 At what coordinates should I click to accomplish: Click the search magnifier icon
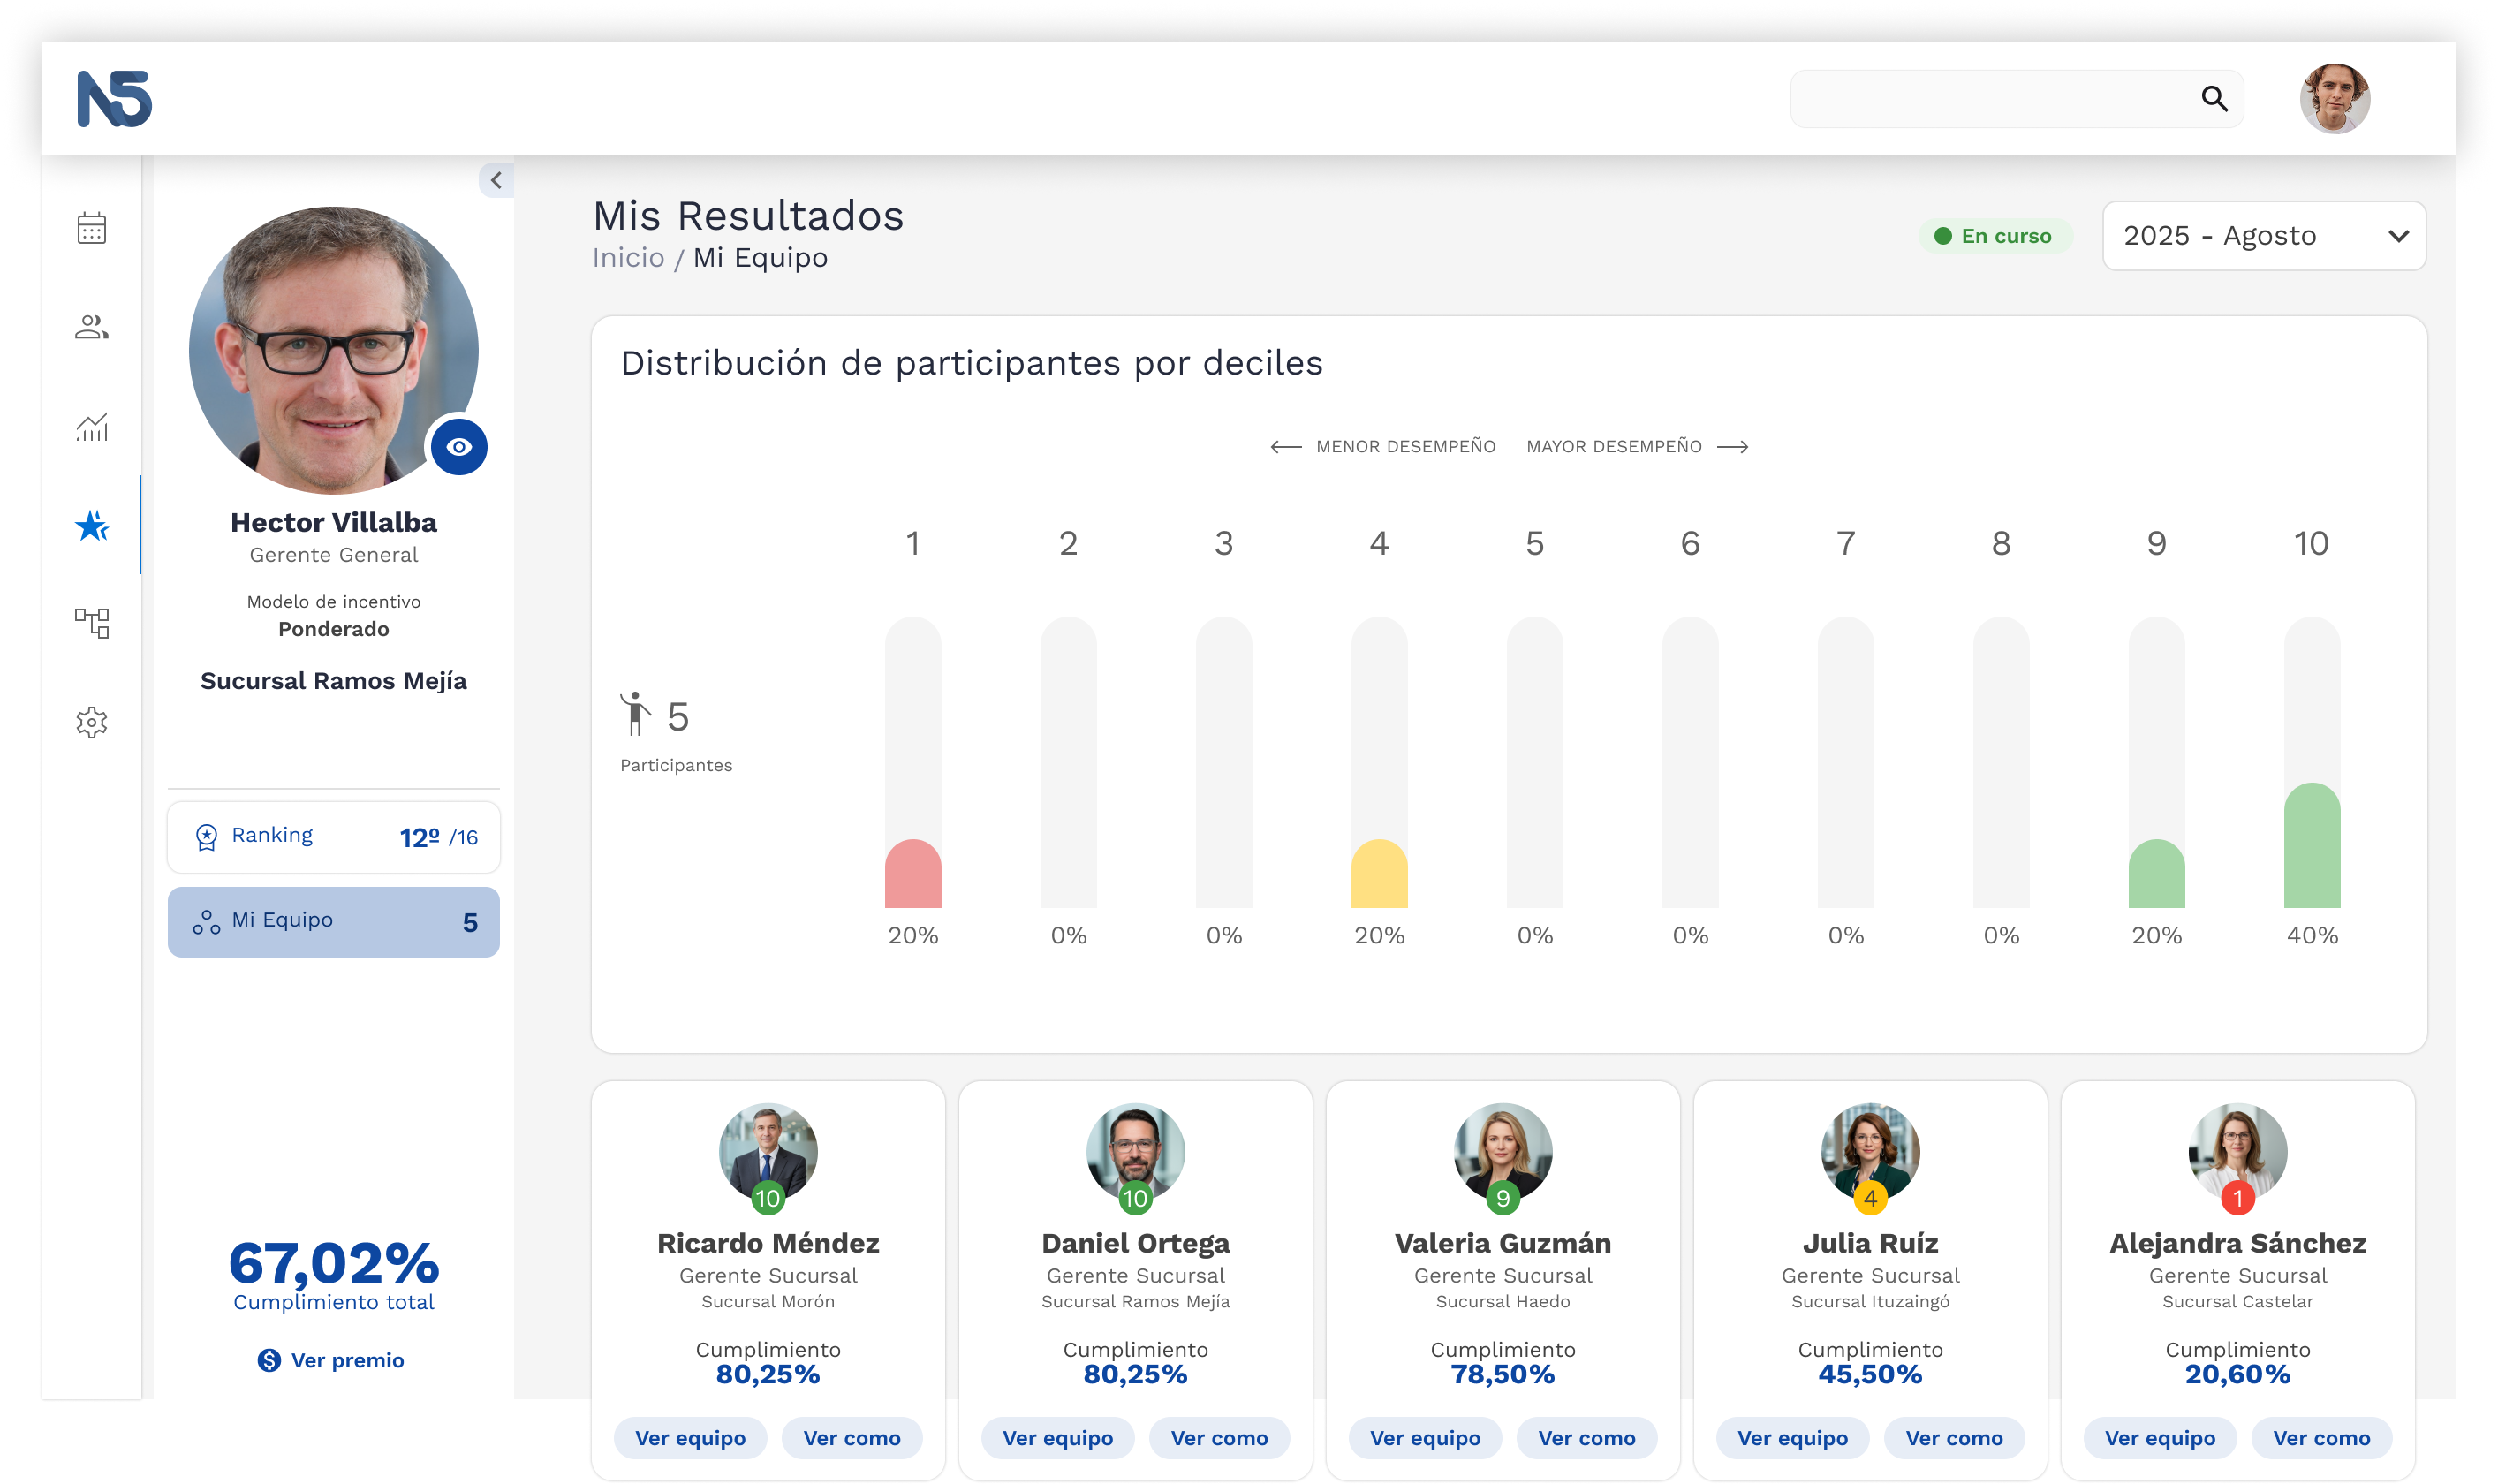click(x=2214, y=98)
